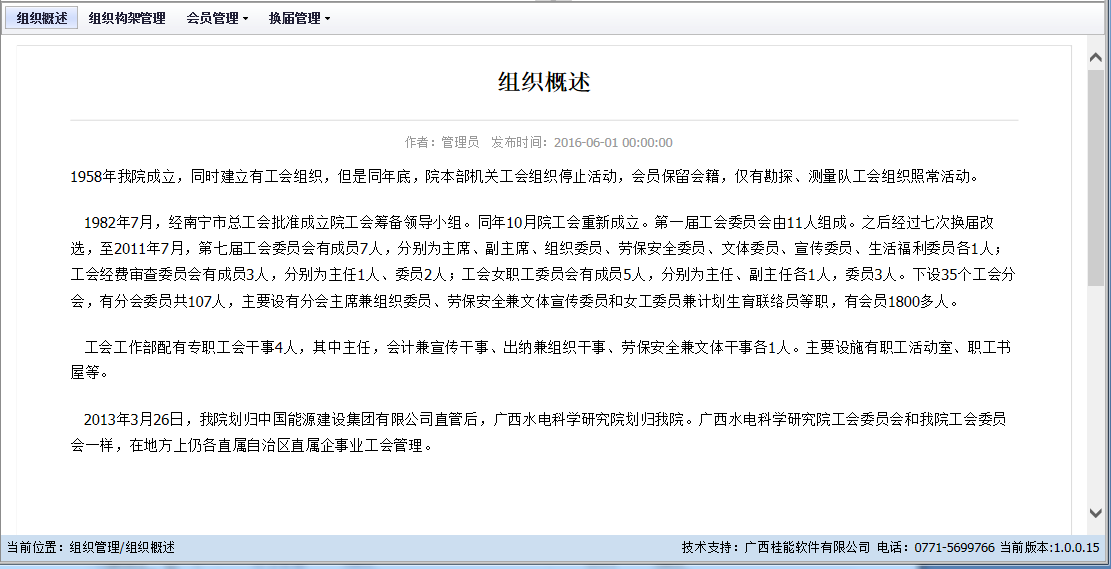
Task: Click the author name 管理员
Action: (x=460, y=142)
